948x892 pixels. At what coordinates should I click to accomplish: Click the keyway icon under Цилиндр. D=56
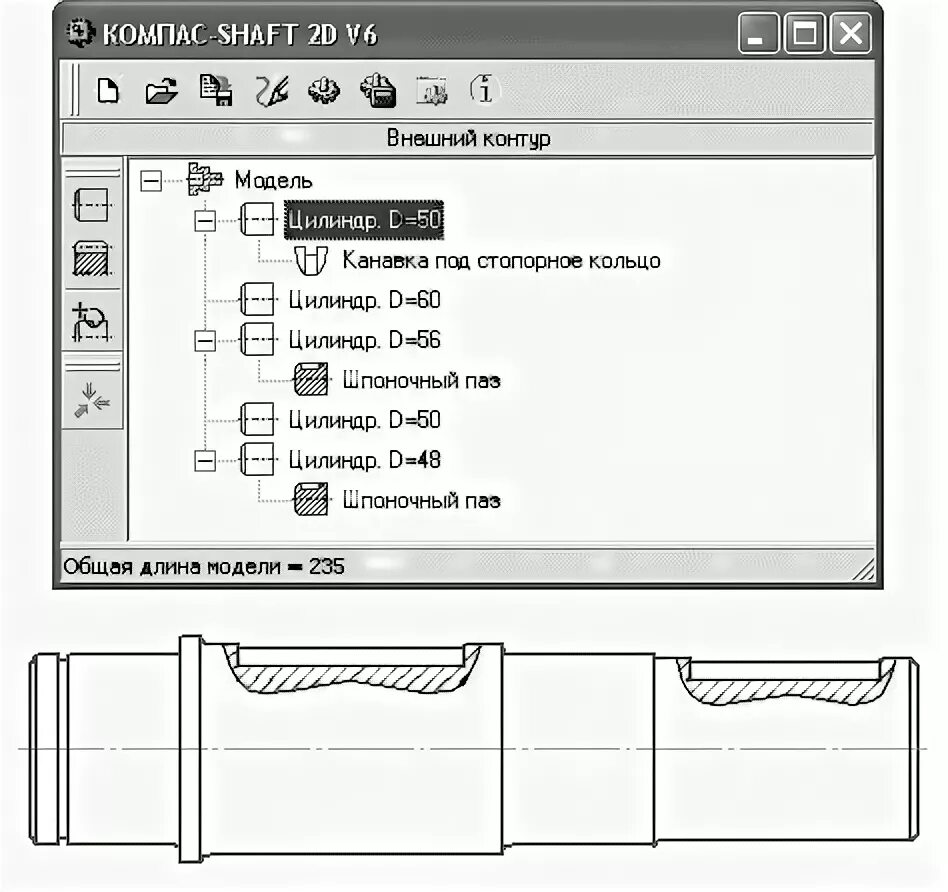click(311, 379)
